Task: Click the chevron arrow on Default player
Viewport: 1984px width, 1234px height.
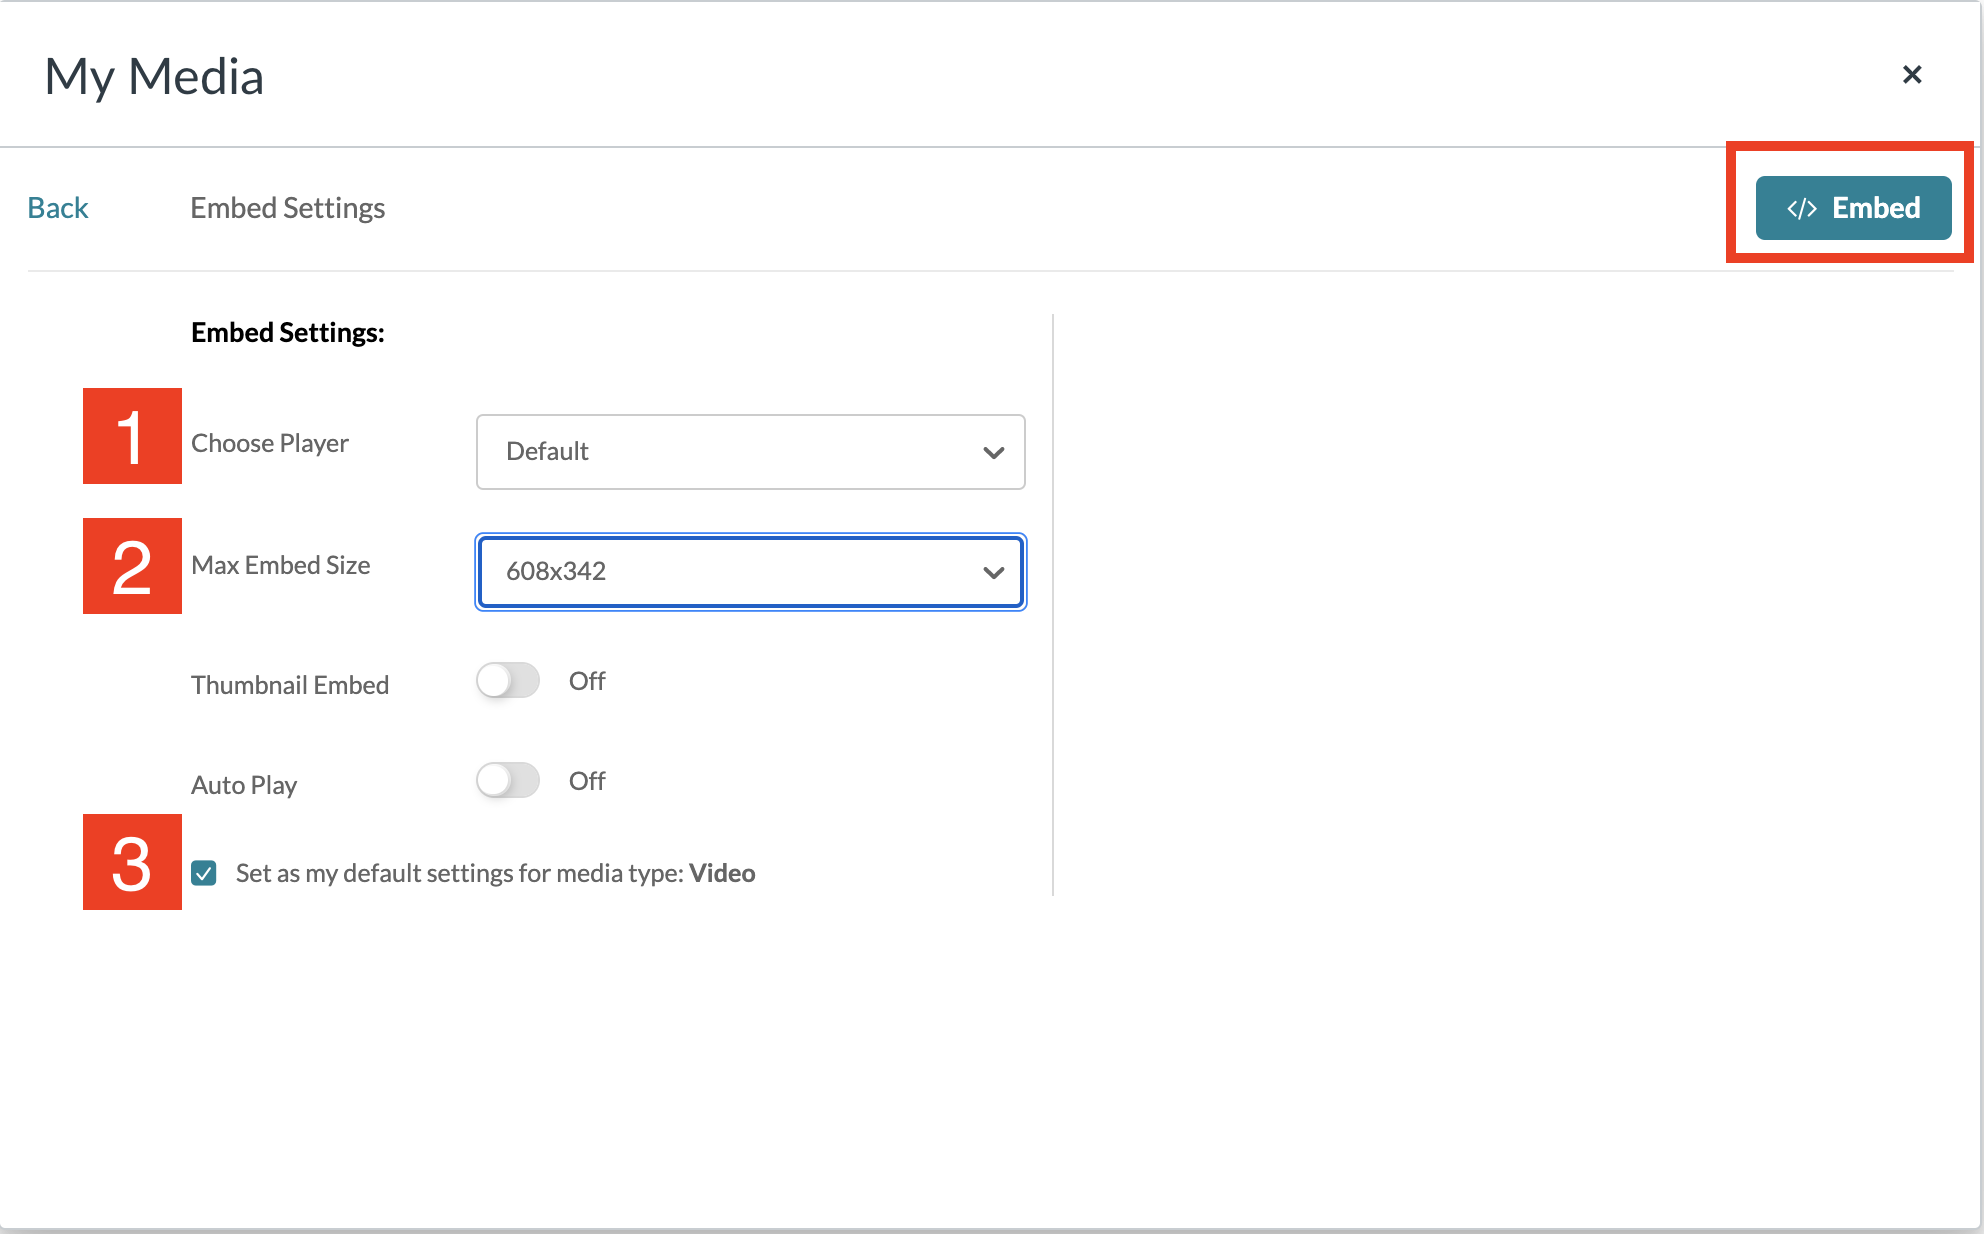Action: tap(993, 453)
